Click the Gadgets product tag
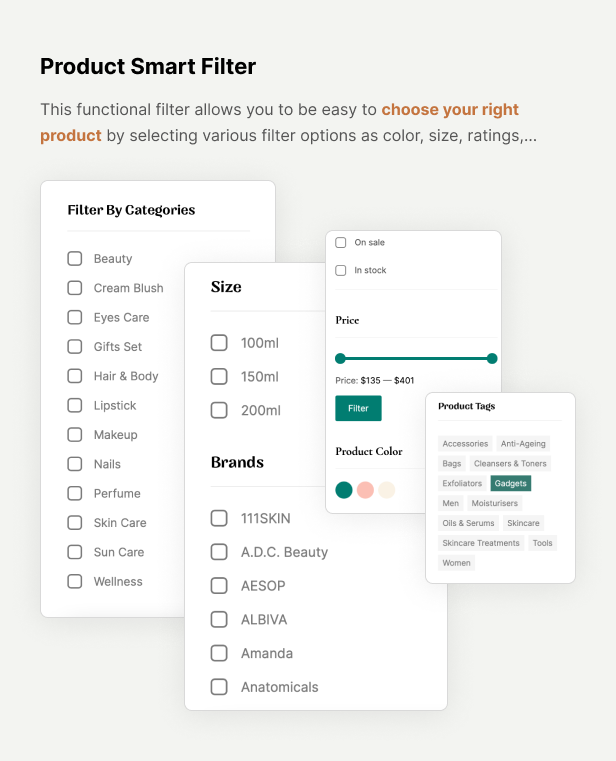Screen dimensions: 616x761 point(511,483)
